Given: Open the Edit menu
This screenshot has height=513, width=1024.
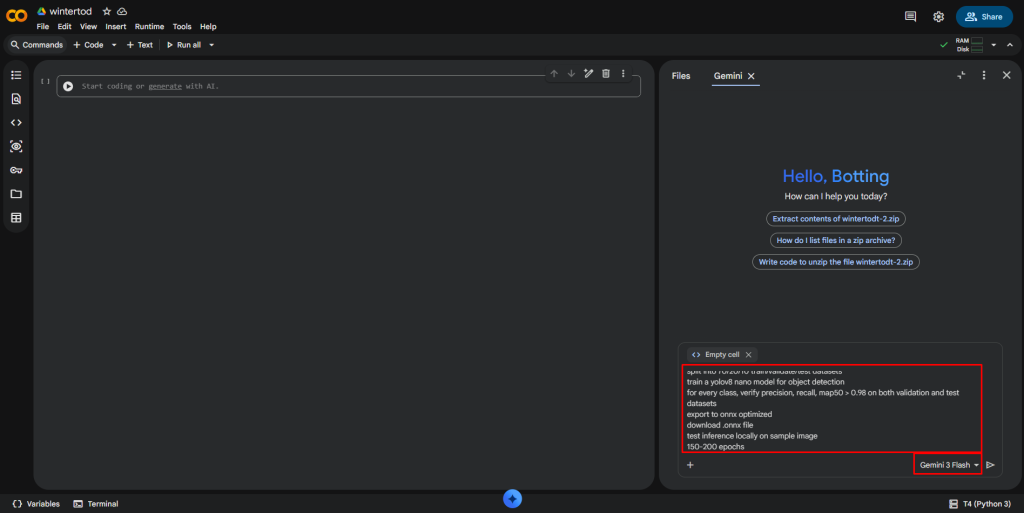Looking at the screenshot, I should coord(65,27).
